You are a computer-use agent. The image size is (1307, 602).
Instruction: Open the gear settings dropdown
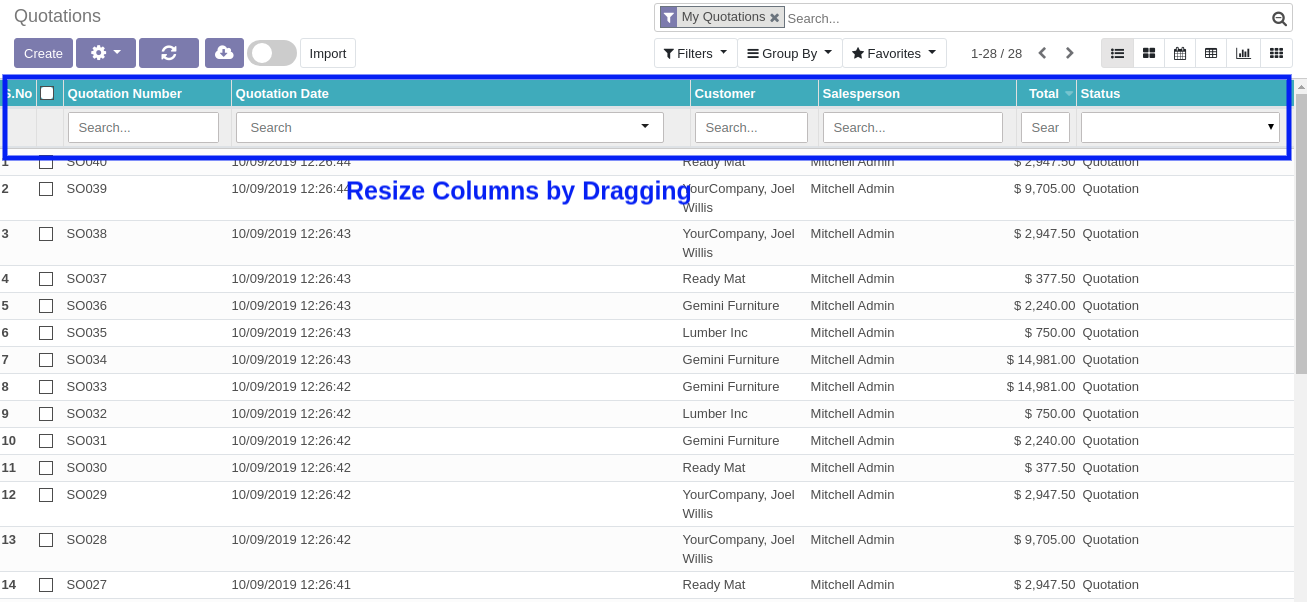tap(105, 53)
